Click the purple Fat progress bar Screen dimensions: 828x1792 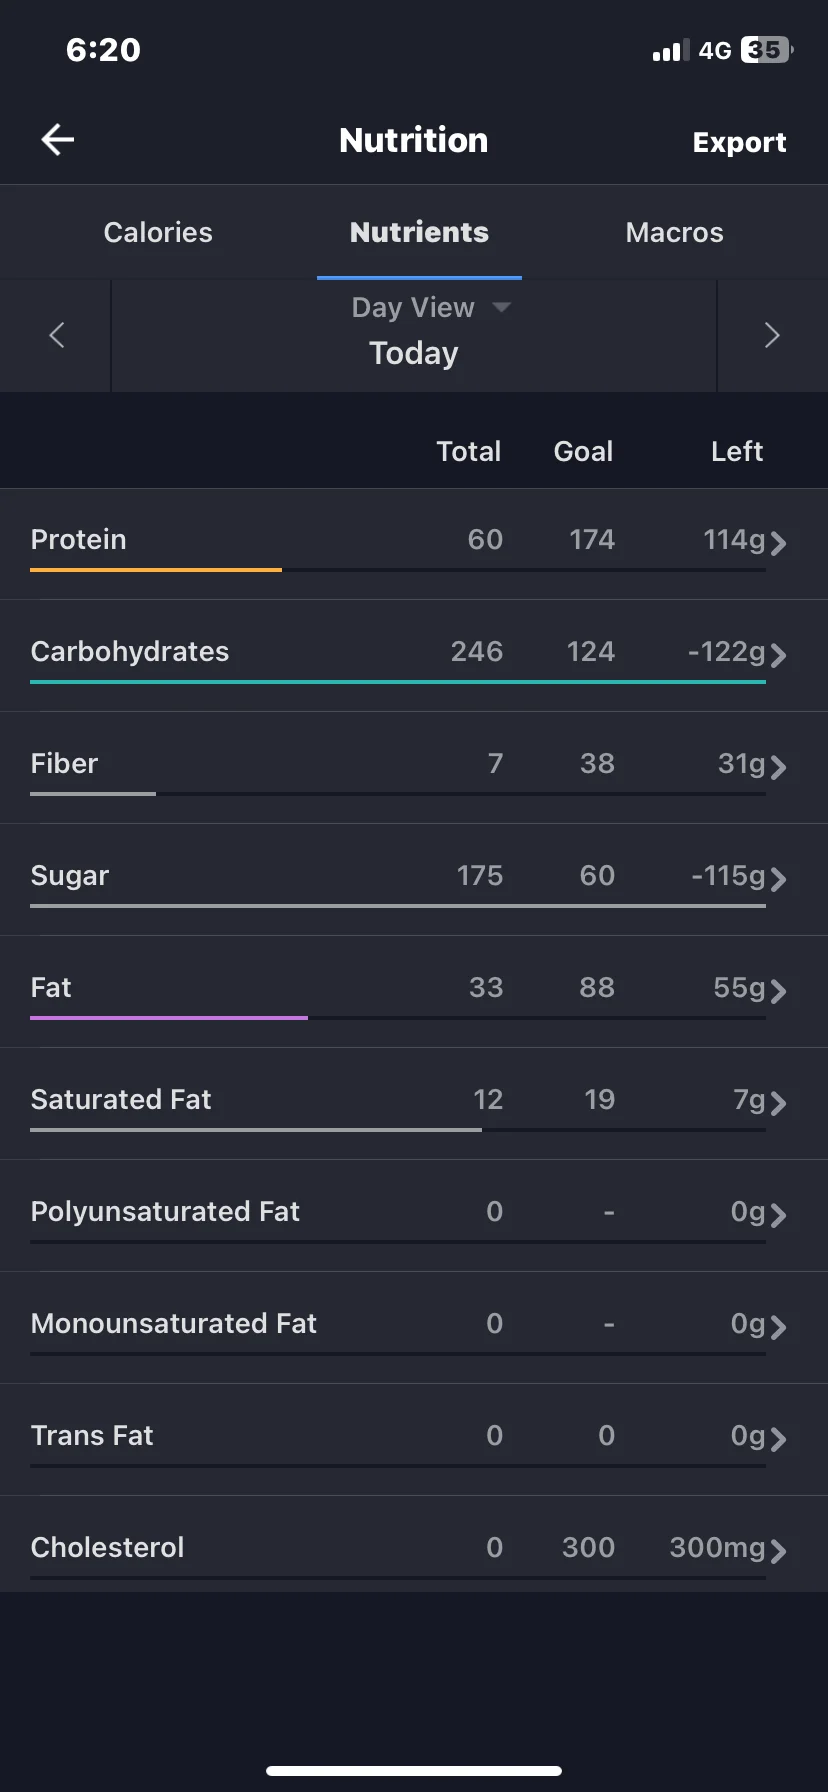(x=169, y=1018)
